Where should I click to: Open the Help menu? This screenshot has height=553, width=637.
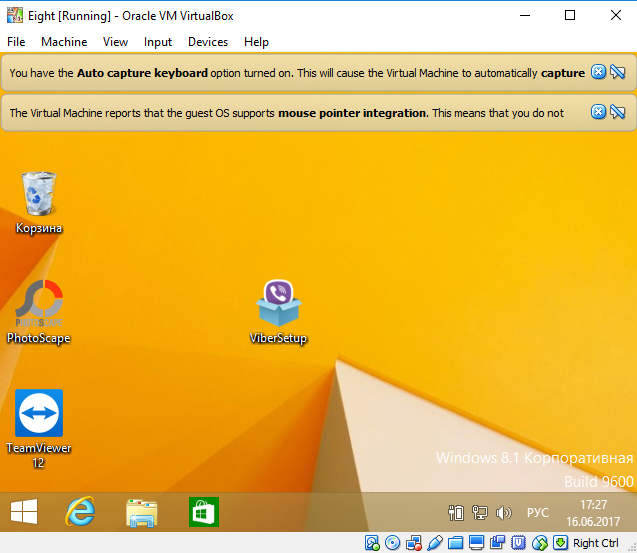256,42
